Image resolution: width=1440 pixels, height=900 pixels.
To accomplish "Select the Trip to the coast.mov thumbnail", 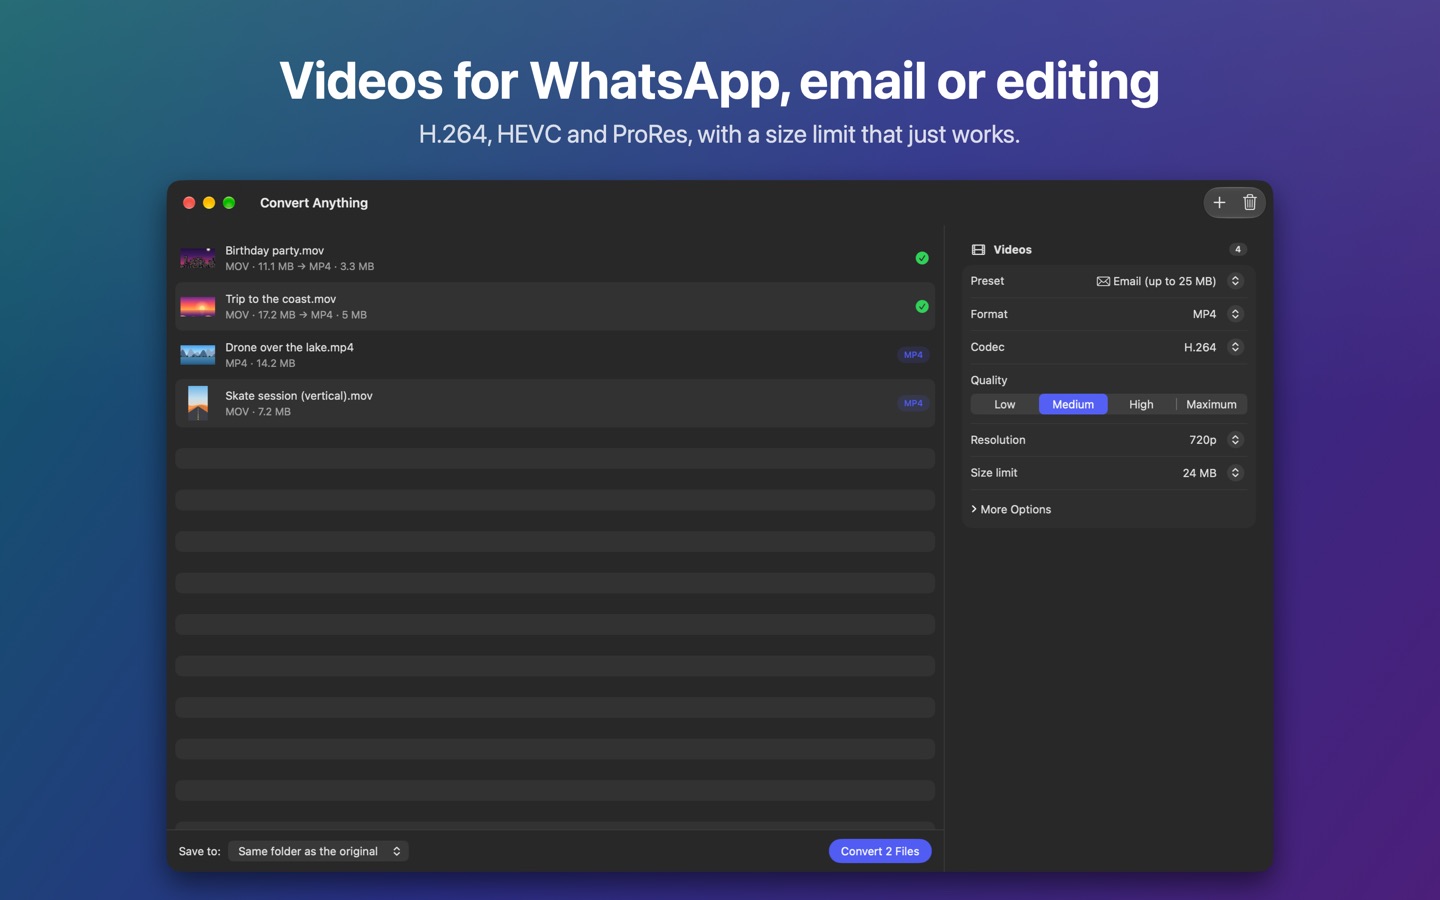I will pyautogui.click(x=197, y=307).
